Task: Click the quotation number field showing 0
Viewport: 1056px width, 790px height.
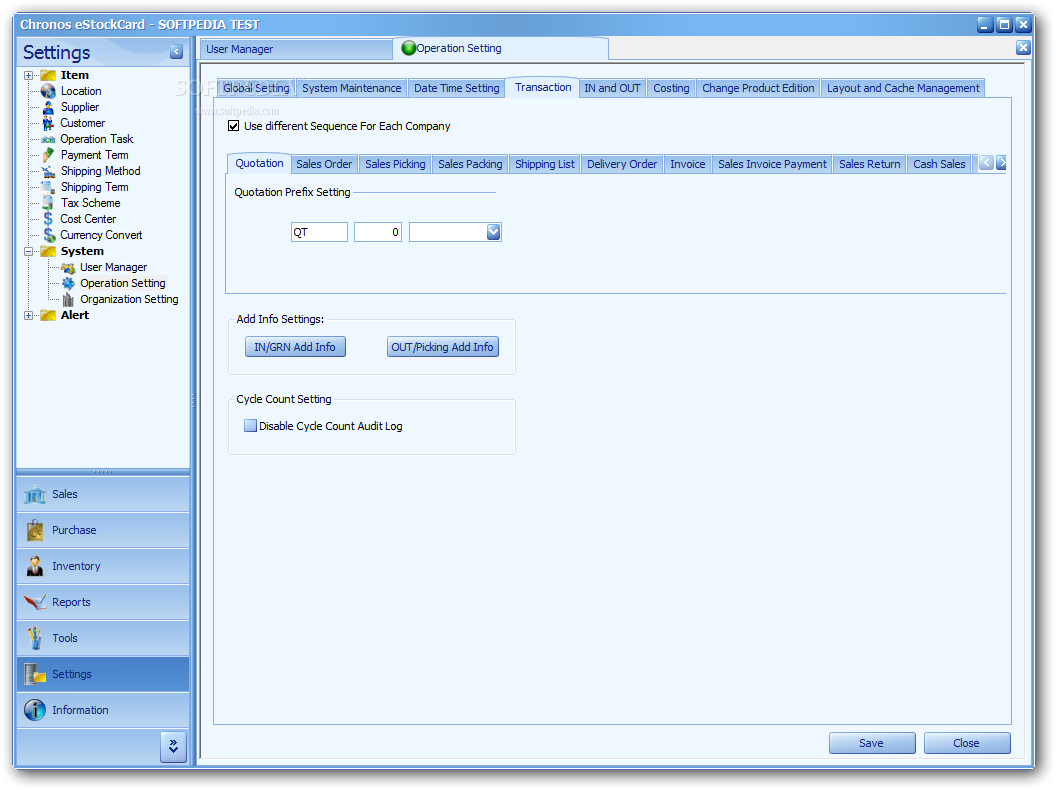Action: click(x=378, y=232)
